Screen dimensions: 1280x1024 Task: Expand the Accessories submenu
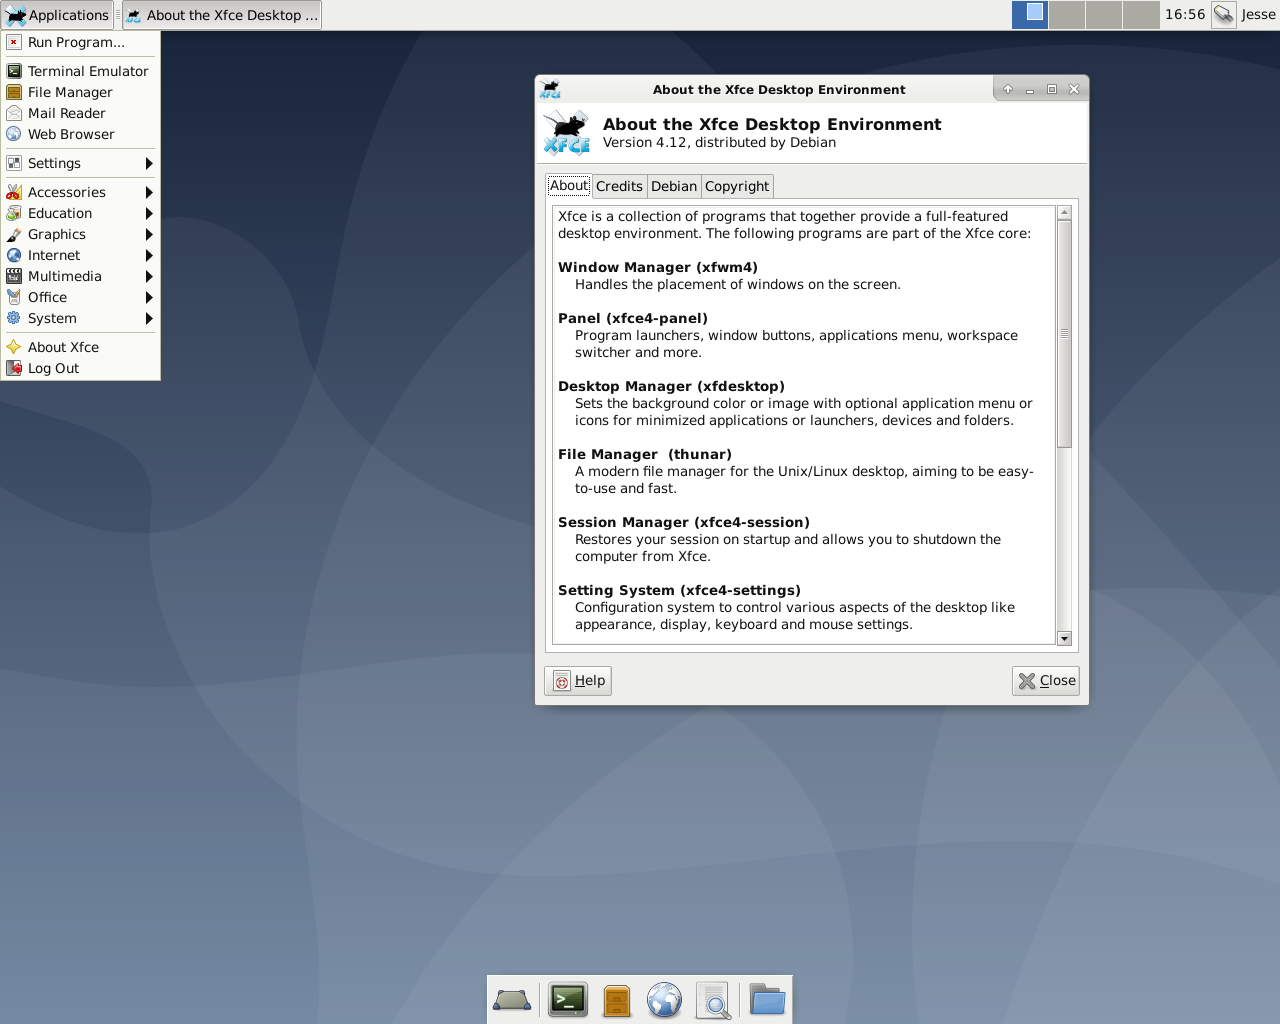(80, 192)
